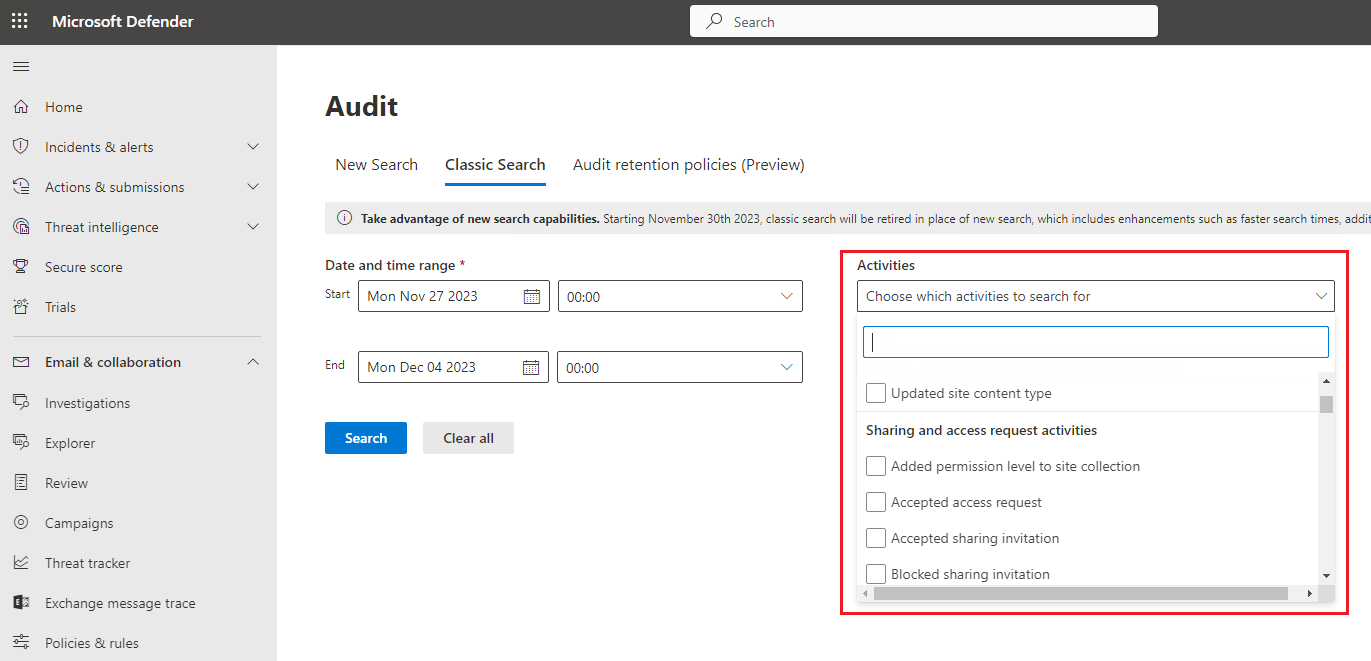Check Updated site content type
The height and width of the screenshot is (661, 1371).
point(876,393)
